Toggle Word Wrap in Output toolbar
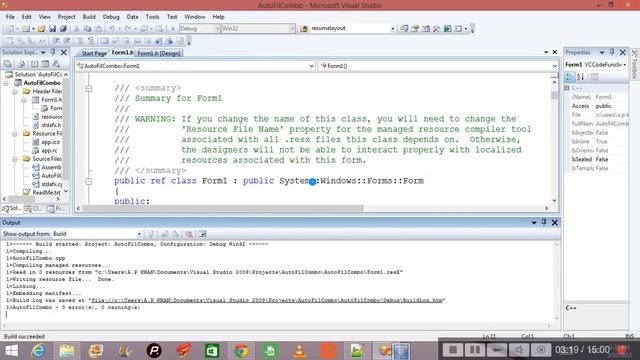Screen dimensions: 640x360 (202, 234)
